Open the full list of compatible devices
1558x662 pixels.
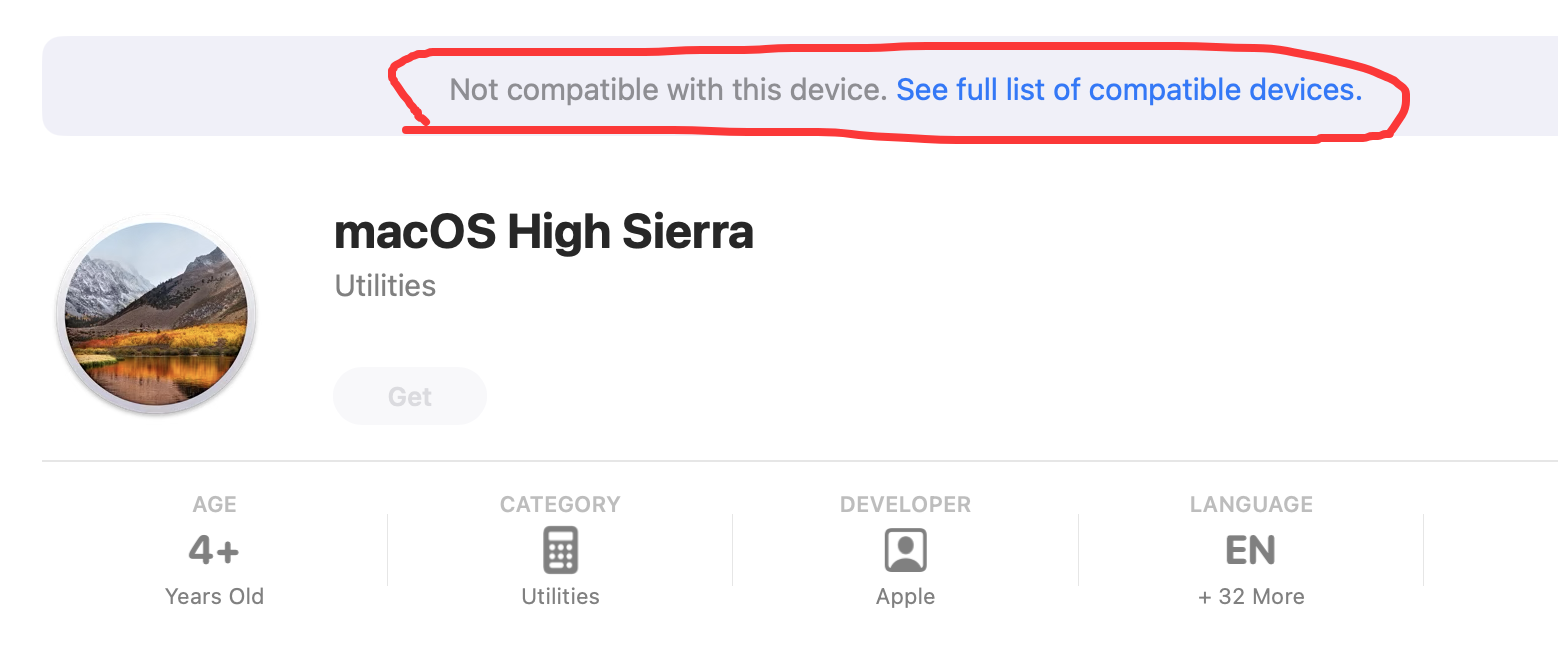(1128, 90)
